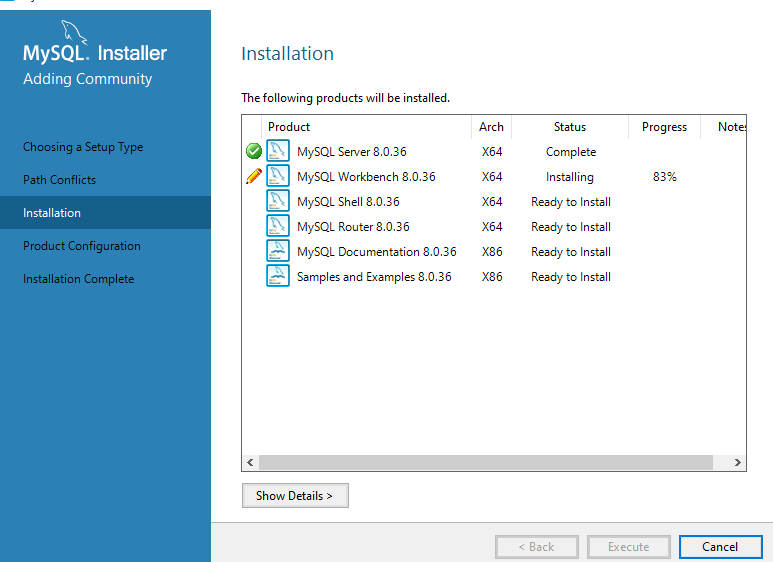The image size is (773, 562).
Task: Click the Adding Community subtitle
Action: click(88, 79)
